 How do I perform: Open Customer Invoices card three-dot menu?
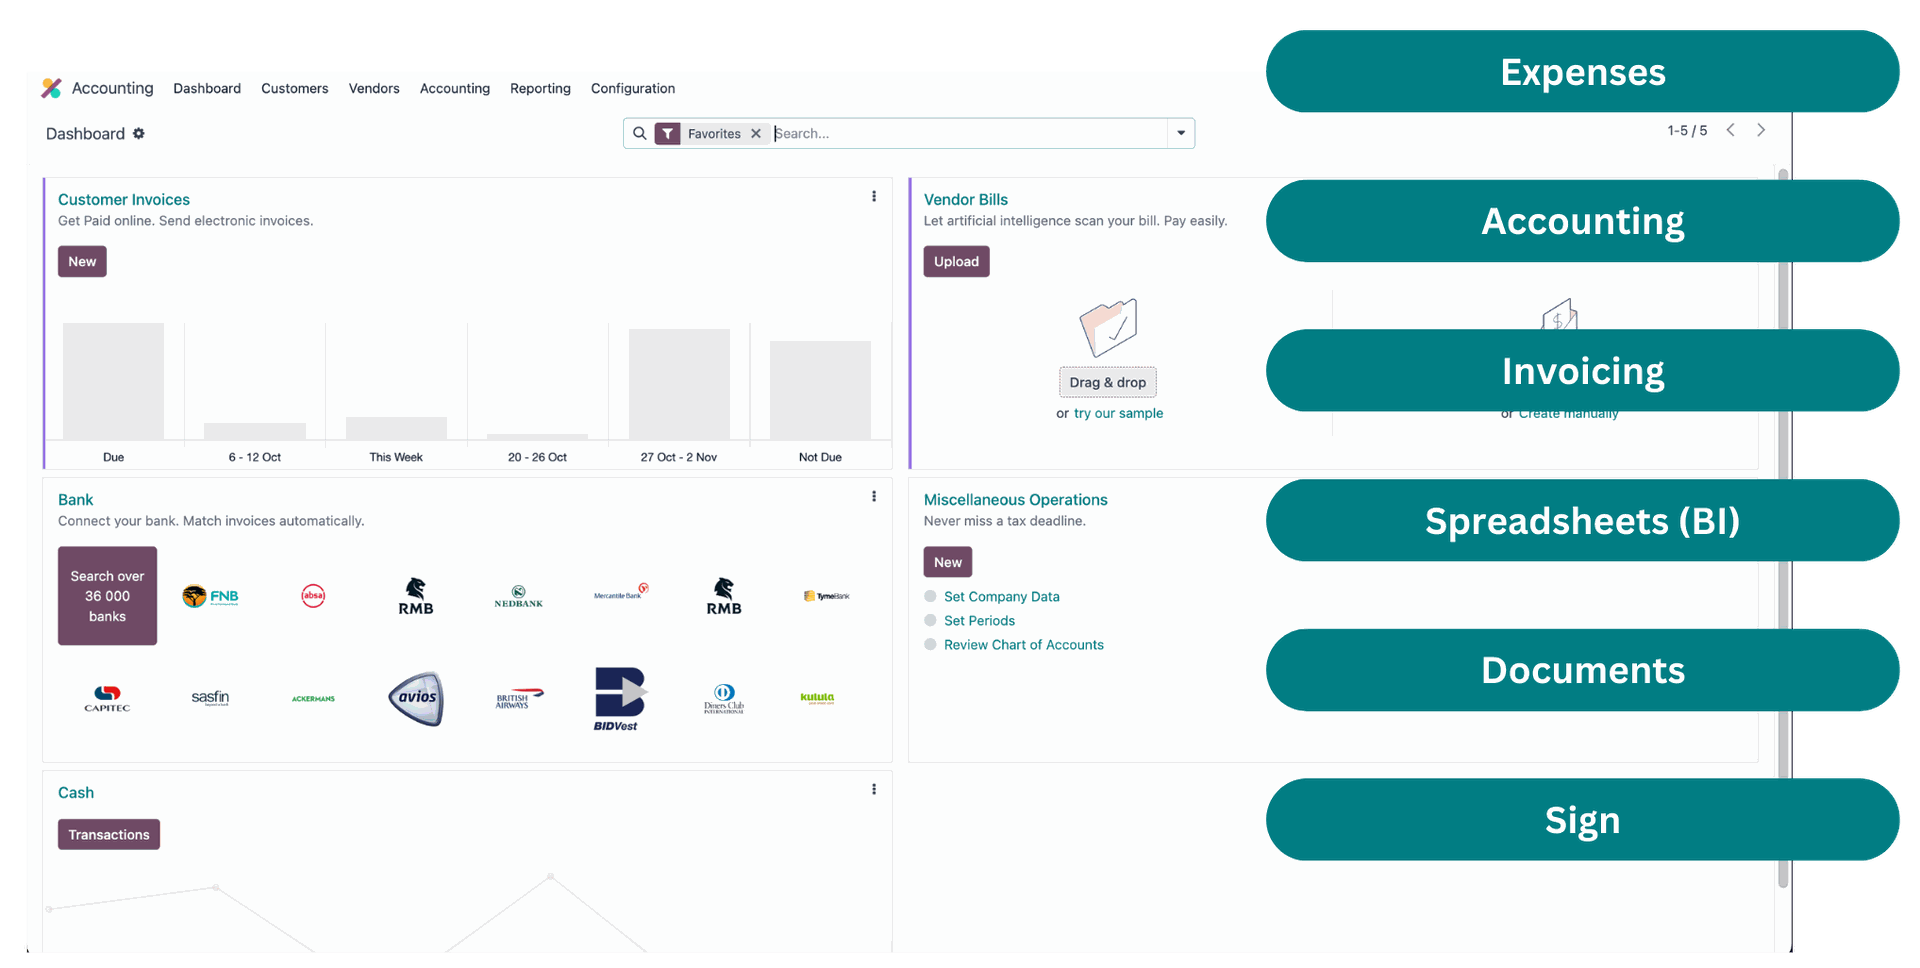874,197
